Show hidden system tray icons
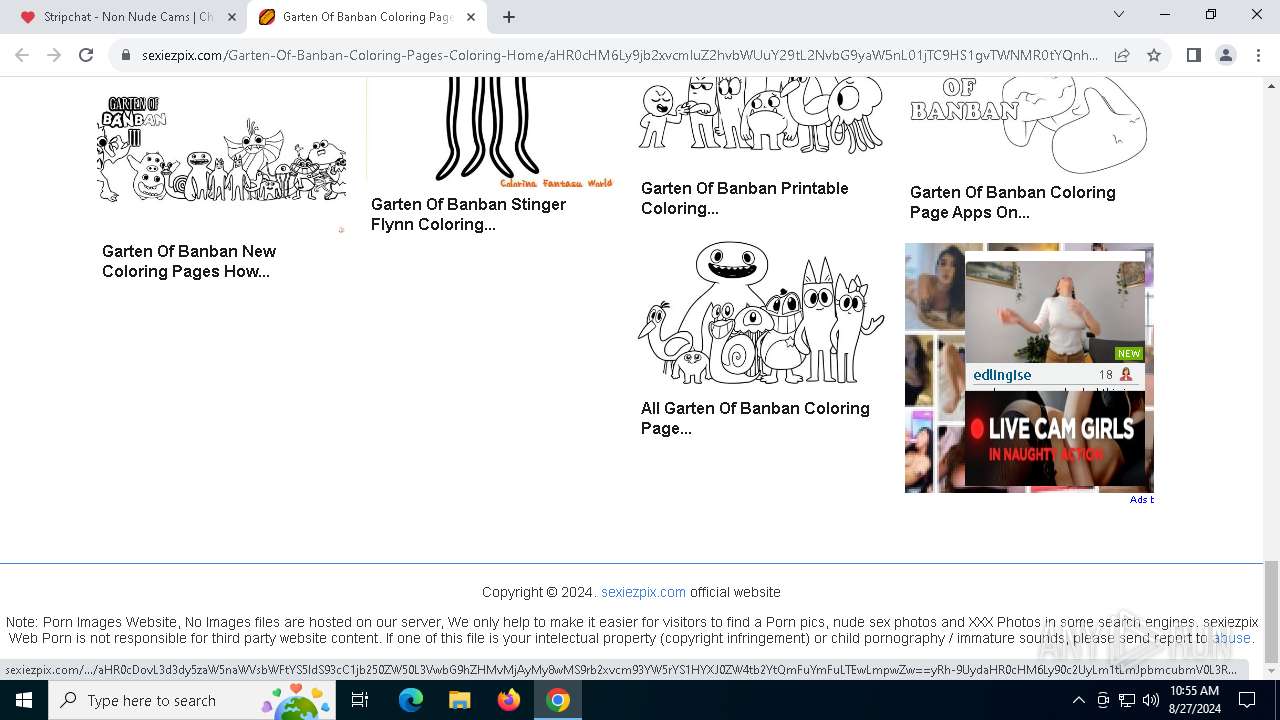Image resolution: width=1280 pixels, height=720 pixels. coord(1078,700)
